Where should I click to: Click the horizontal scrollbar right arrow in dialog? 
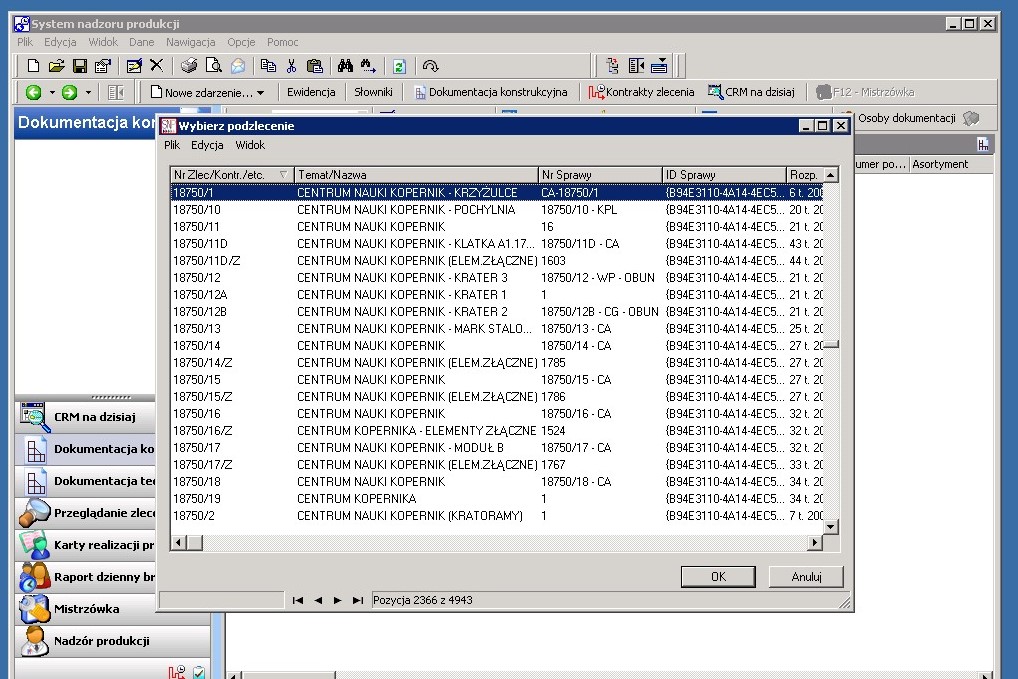click(815, 542)
